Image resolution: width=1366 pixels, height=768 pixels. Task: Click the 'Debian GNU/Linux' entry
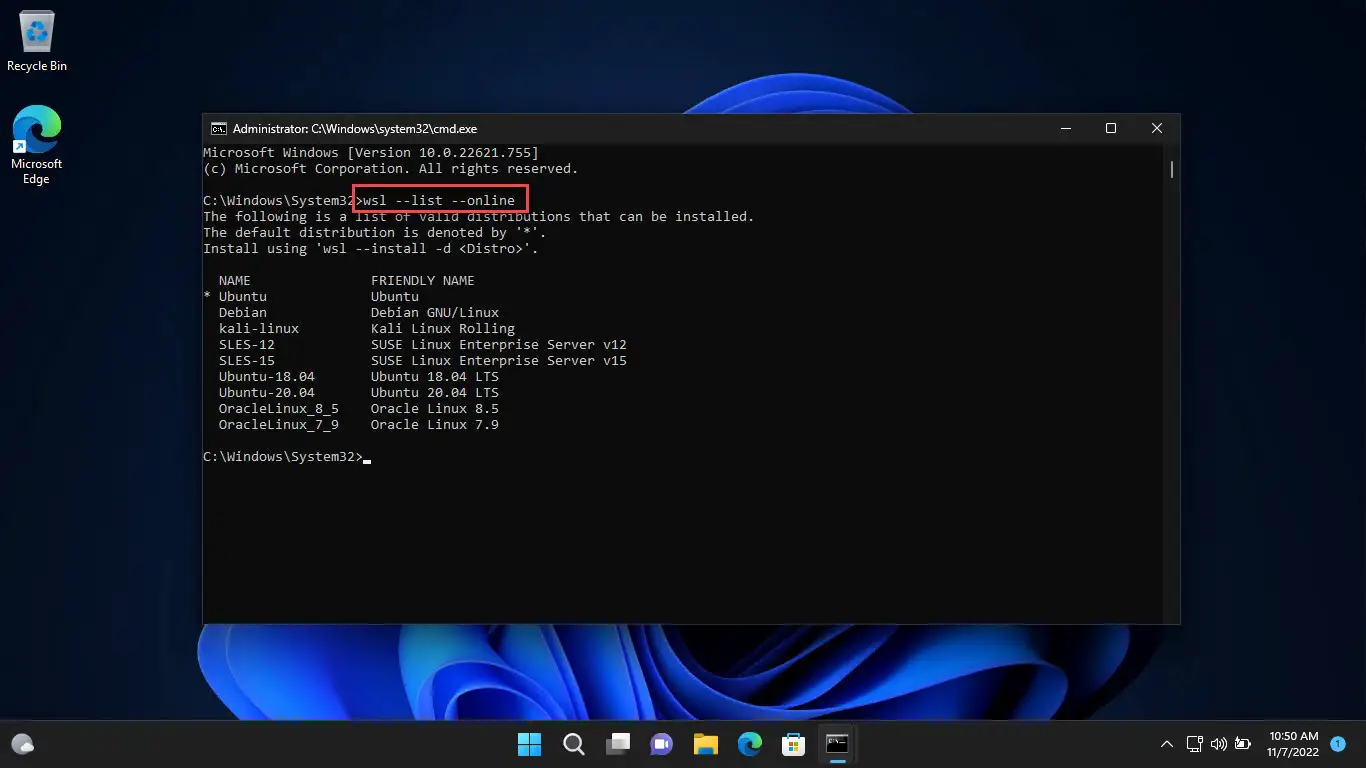[x=435, y=313]
